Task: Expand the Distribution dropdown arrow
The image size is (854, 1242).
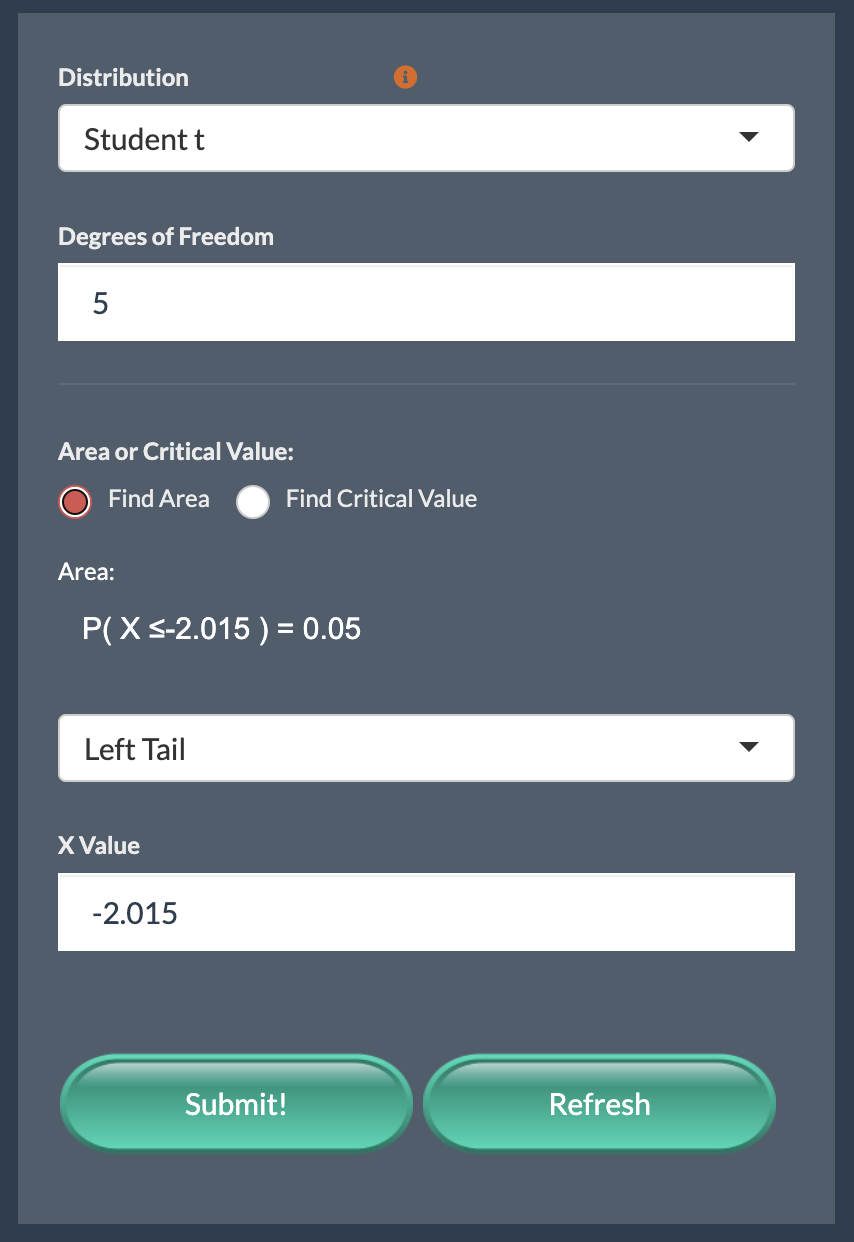Action: pyautogui.click(x=748, y=138)
